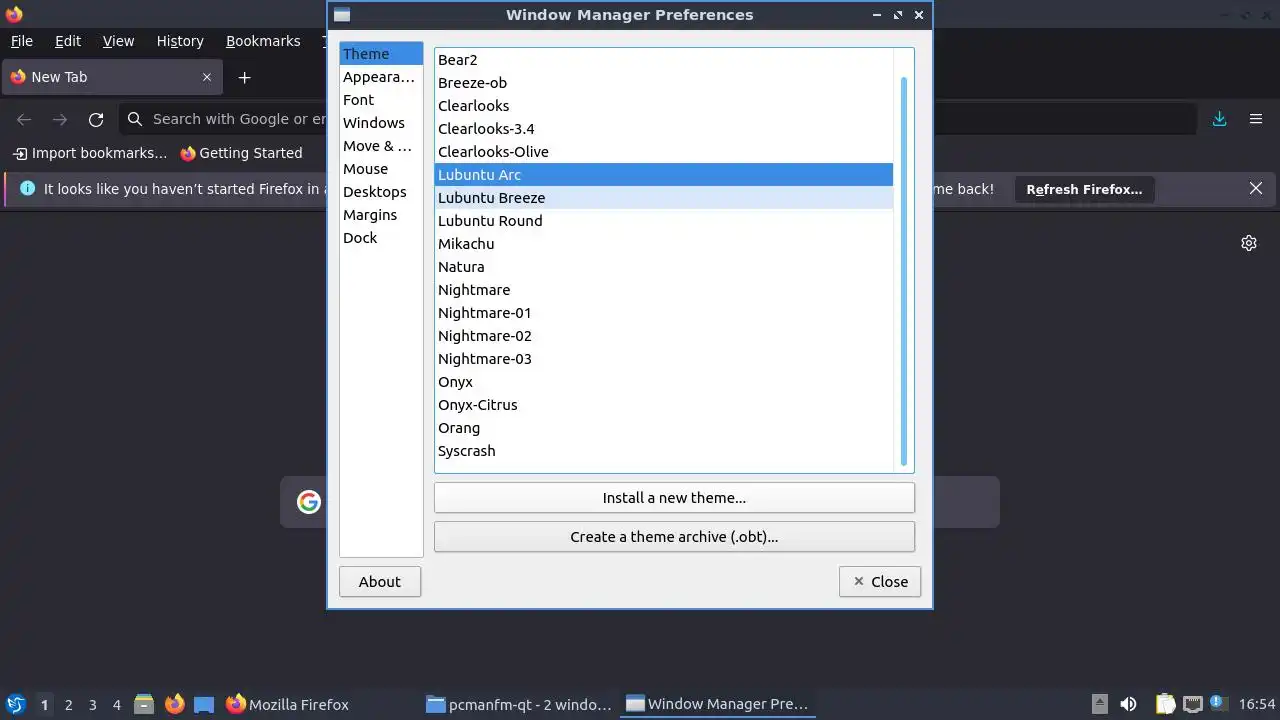This screenshot has height=720, width=1280.
Task: Open the Appearance settings category
Action: click(x=381, y=77)
